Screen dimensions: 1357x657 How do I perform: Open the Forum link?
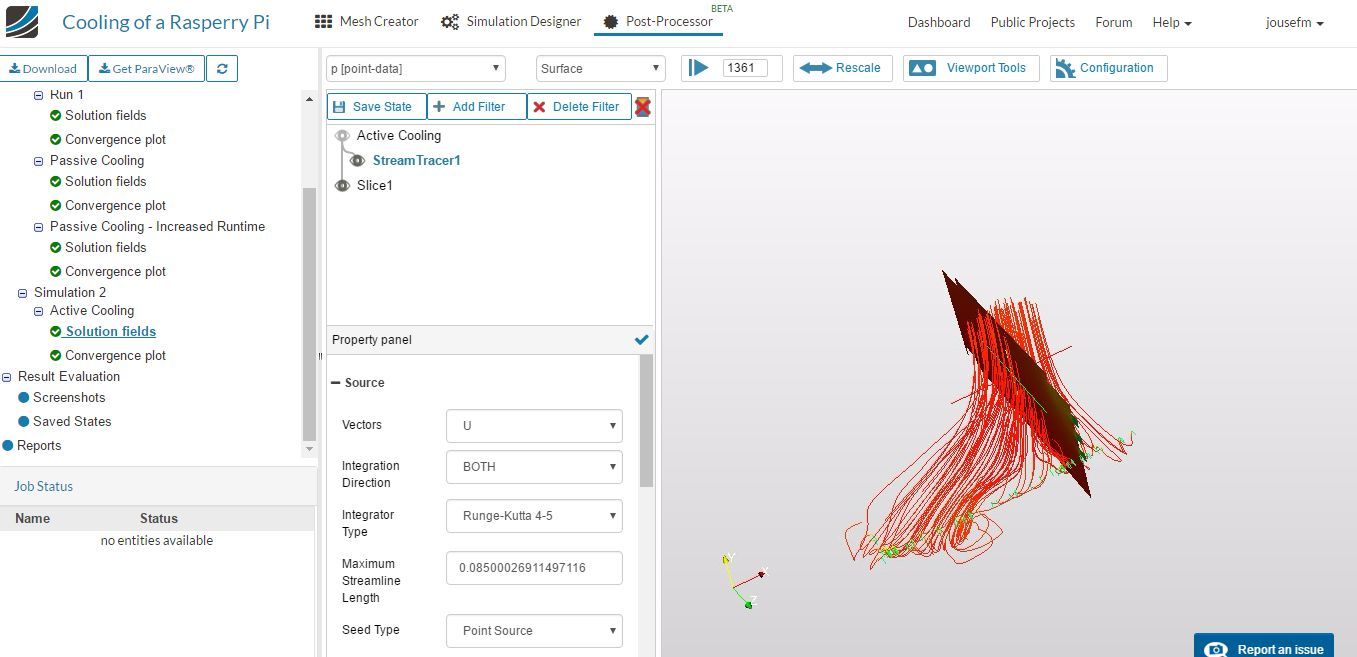[x=1113, y=22]
